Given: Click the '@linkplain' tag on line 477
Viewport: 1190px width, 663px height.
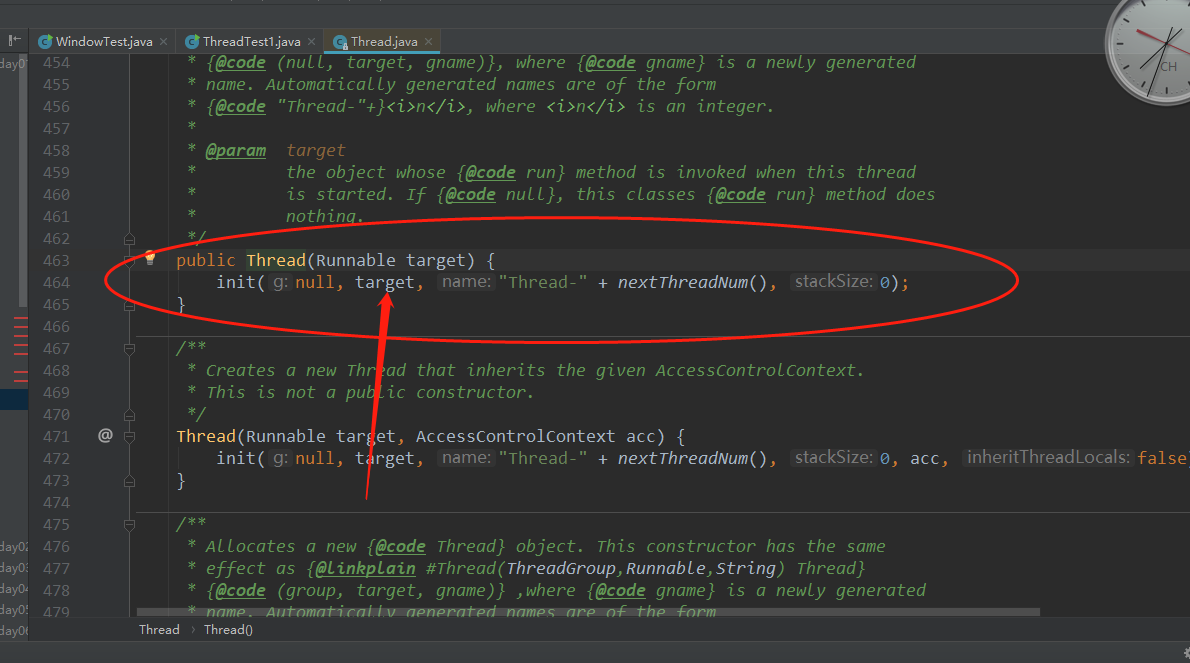Looking at the screenshot, I should tap(365, 568).
